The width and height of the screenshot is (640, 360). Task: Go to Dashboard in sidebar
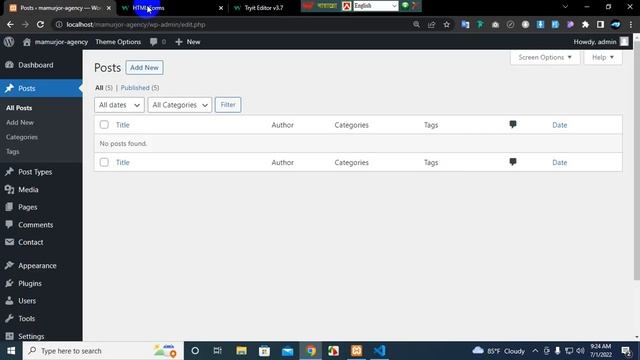point(41,65)
